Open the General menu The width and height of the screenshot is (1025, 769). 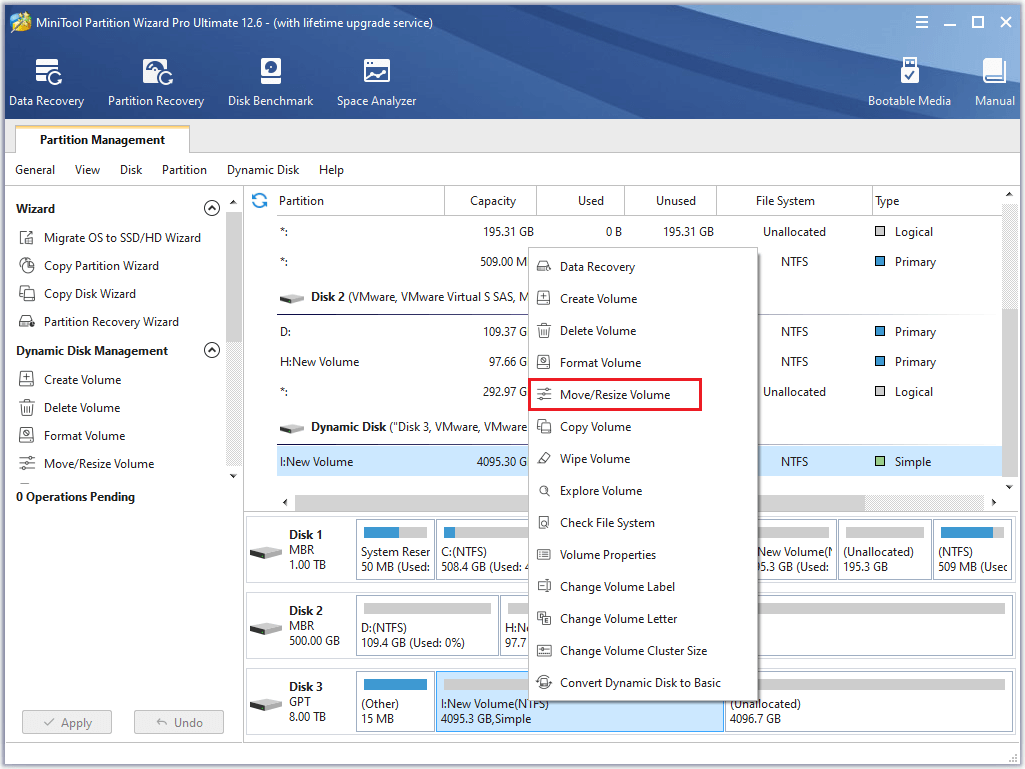[35, 170]
